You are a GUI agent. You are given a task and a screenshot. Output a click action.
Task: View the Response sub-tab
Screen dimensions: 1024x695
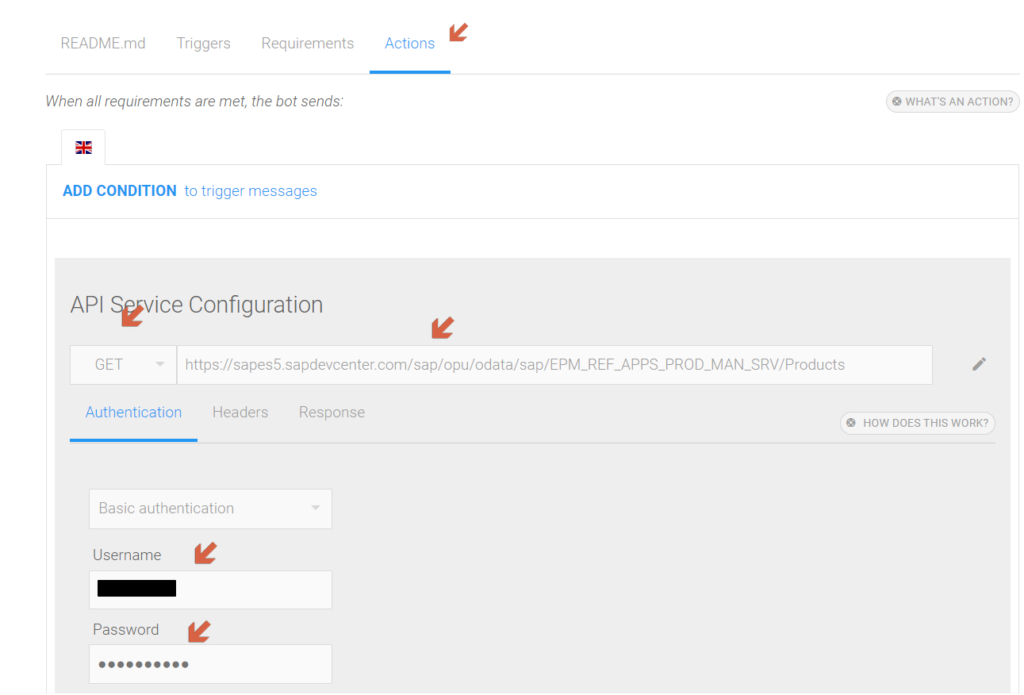click(x=332, y=412)
